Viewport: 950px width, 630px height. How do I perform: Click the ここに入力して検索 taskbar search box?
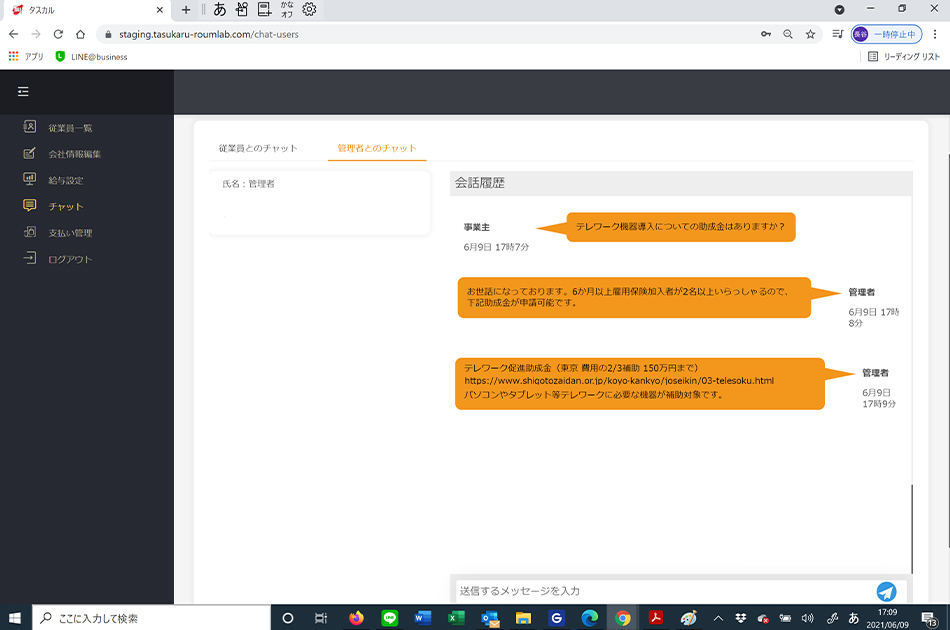[x=151, y=618]
